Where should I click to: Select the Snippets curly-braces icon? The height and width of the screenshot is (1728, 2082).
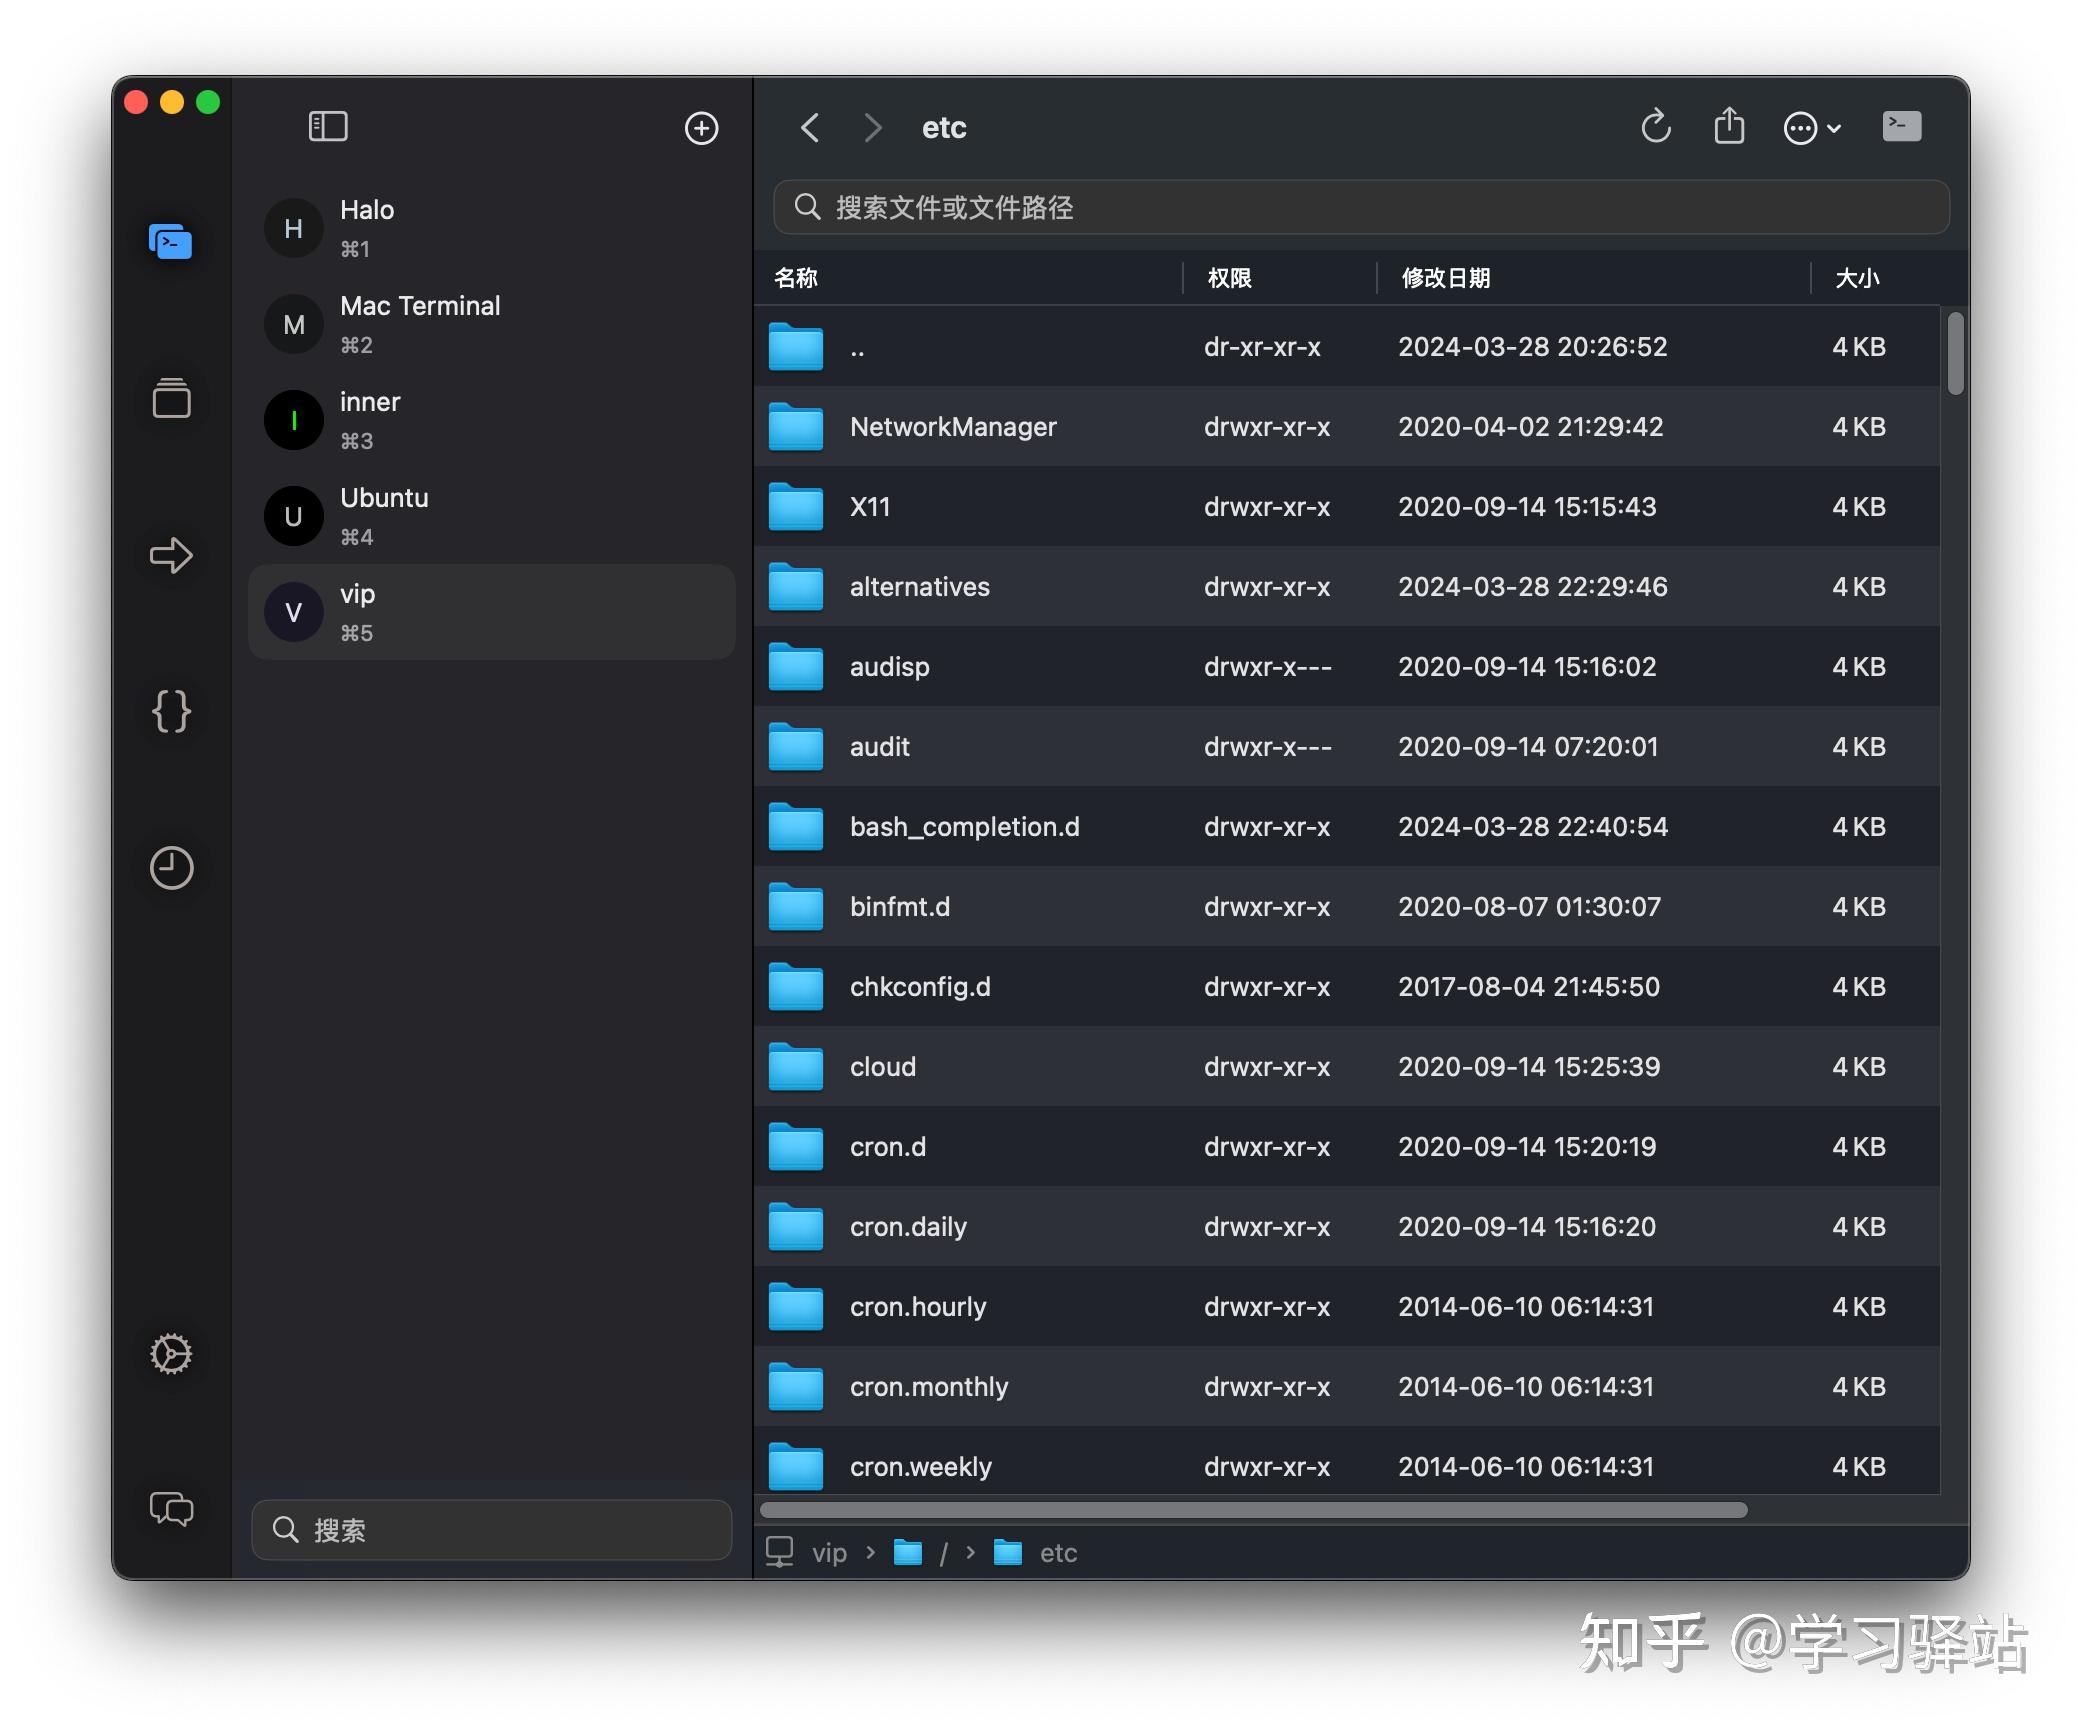point(170,713)
